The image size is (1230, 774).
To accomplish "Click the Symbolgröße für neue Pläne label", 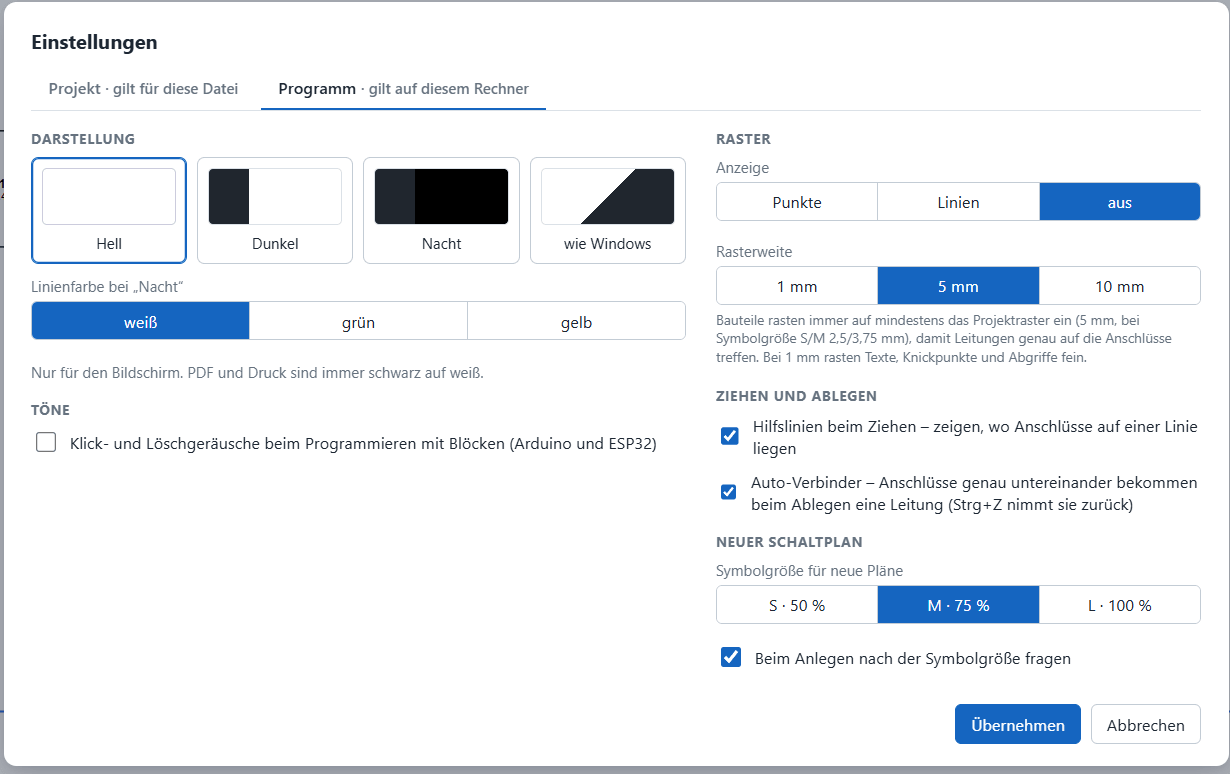I will [810, 571].
